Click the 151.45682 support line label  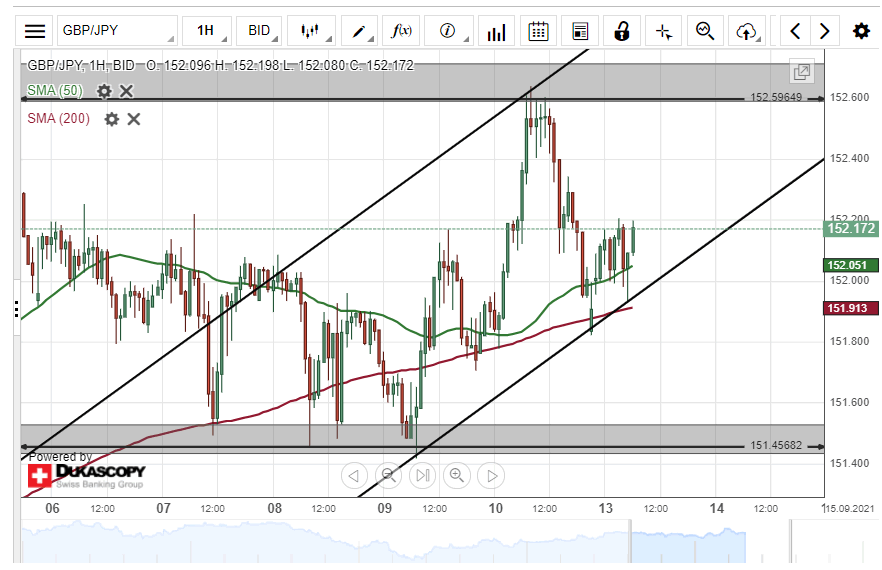(x=776, y=445)
